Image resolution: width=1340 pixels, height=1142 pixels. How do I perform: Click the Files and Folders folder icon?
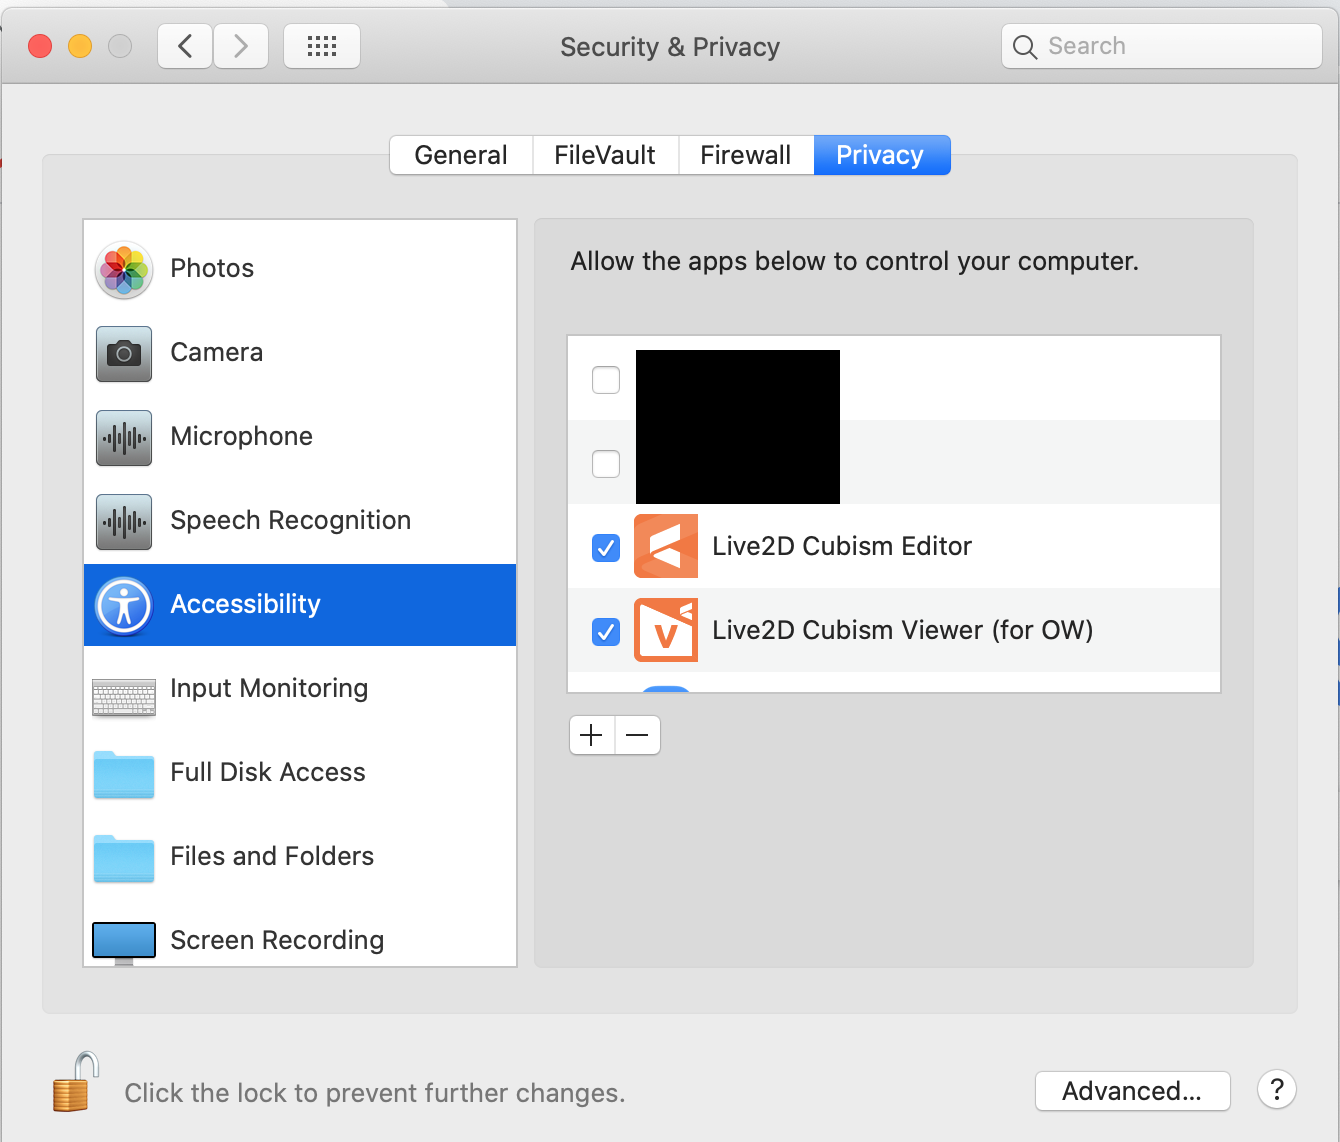(x=124, y=858)
